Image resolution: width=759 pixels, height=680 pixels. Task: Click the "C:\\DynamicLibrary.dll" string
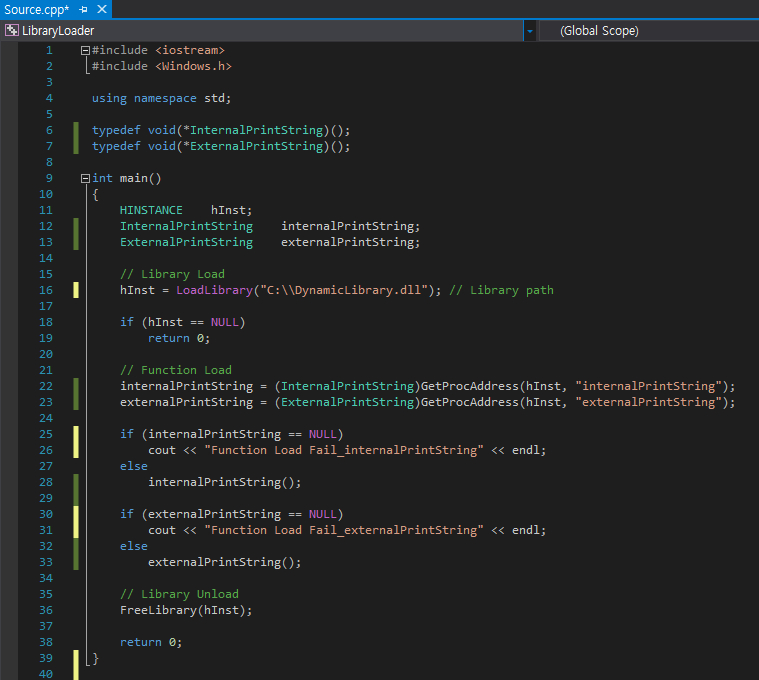point(344,290)
